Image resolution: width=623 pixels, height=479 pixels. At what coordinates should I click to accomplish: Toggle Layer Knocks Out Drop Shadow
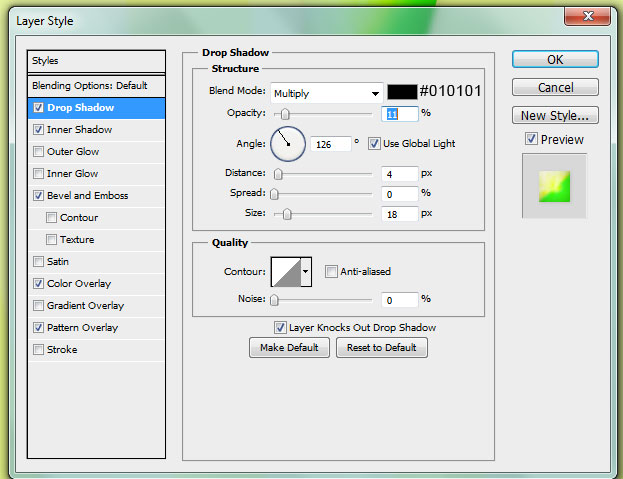280,328
